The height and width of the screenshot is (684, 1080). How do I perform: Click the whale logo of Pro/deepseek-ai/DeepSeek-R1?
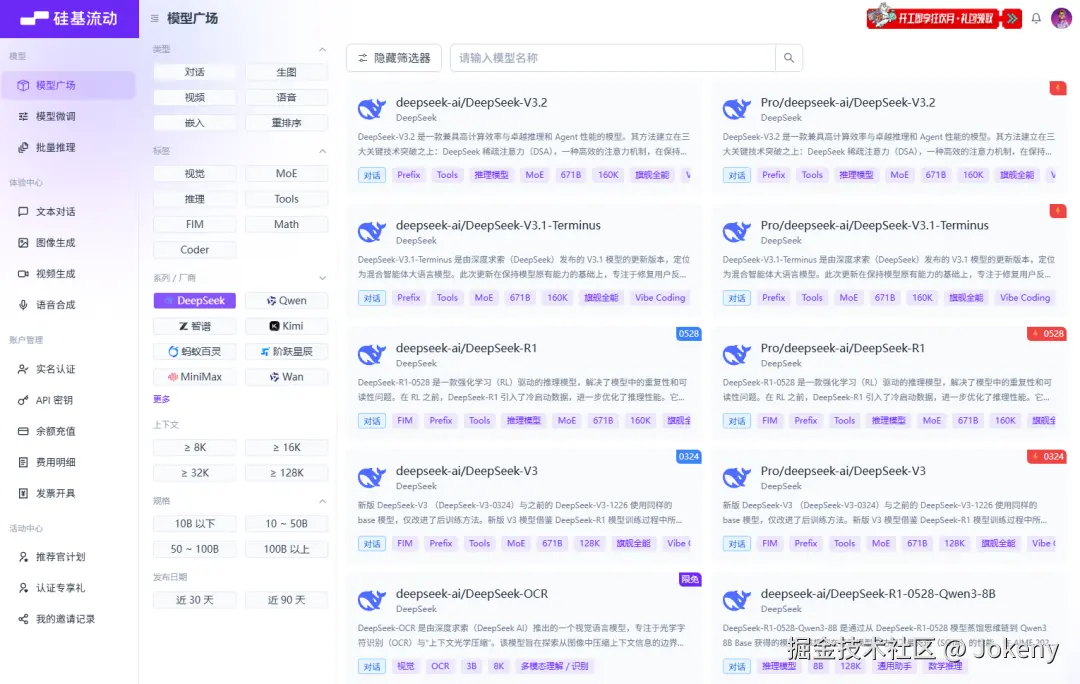coord(737,355)
